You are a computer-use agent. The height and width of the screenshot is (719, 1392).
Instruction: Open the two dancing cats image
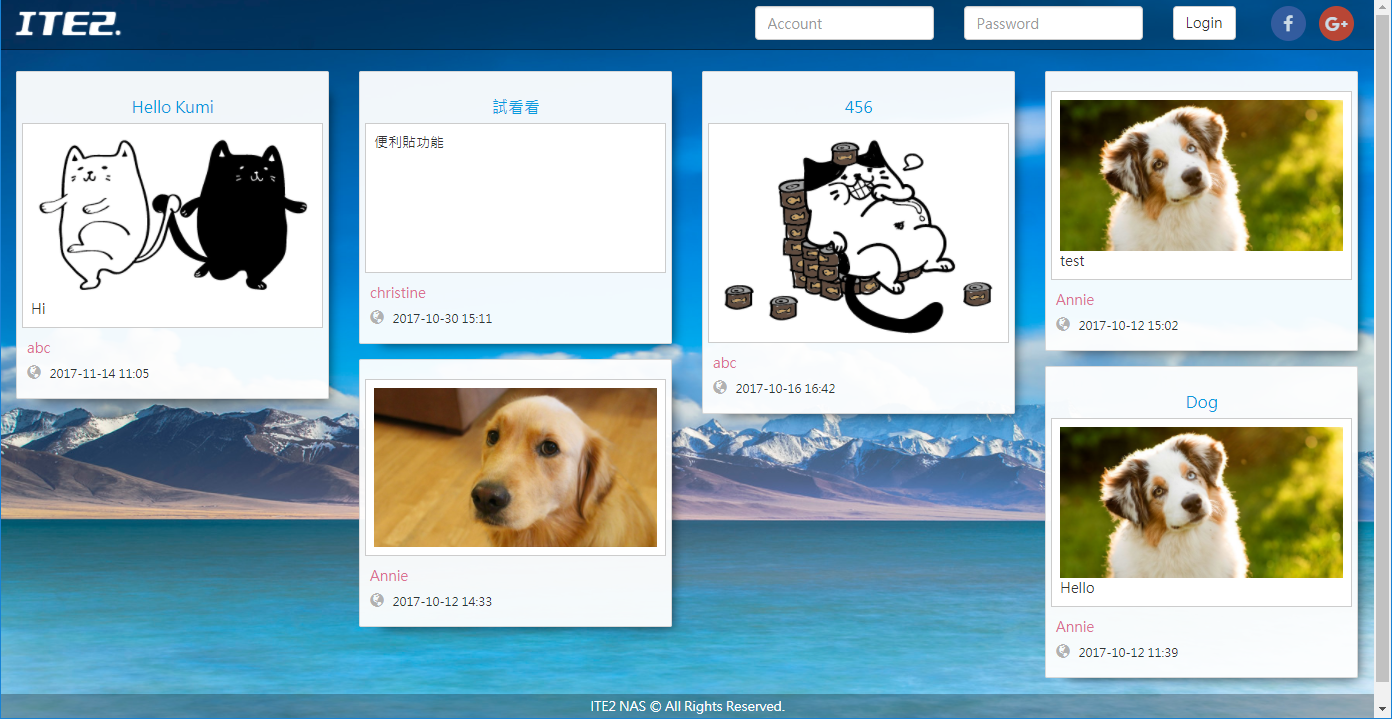173,214
